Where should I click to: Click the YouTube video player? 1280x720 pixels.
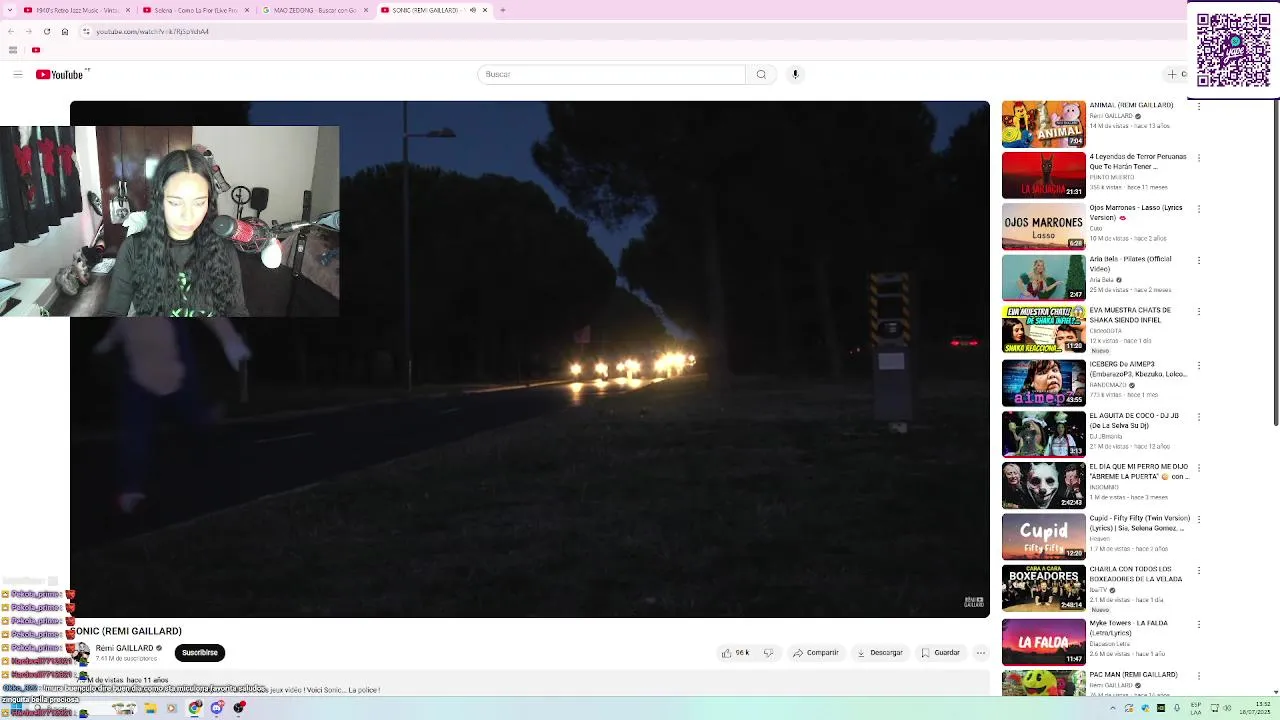point(530,359)
